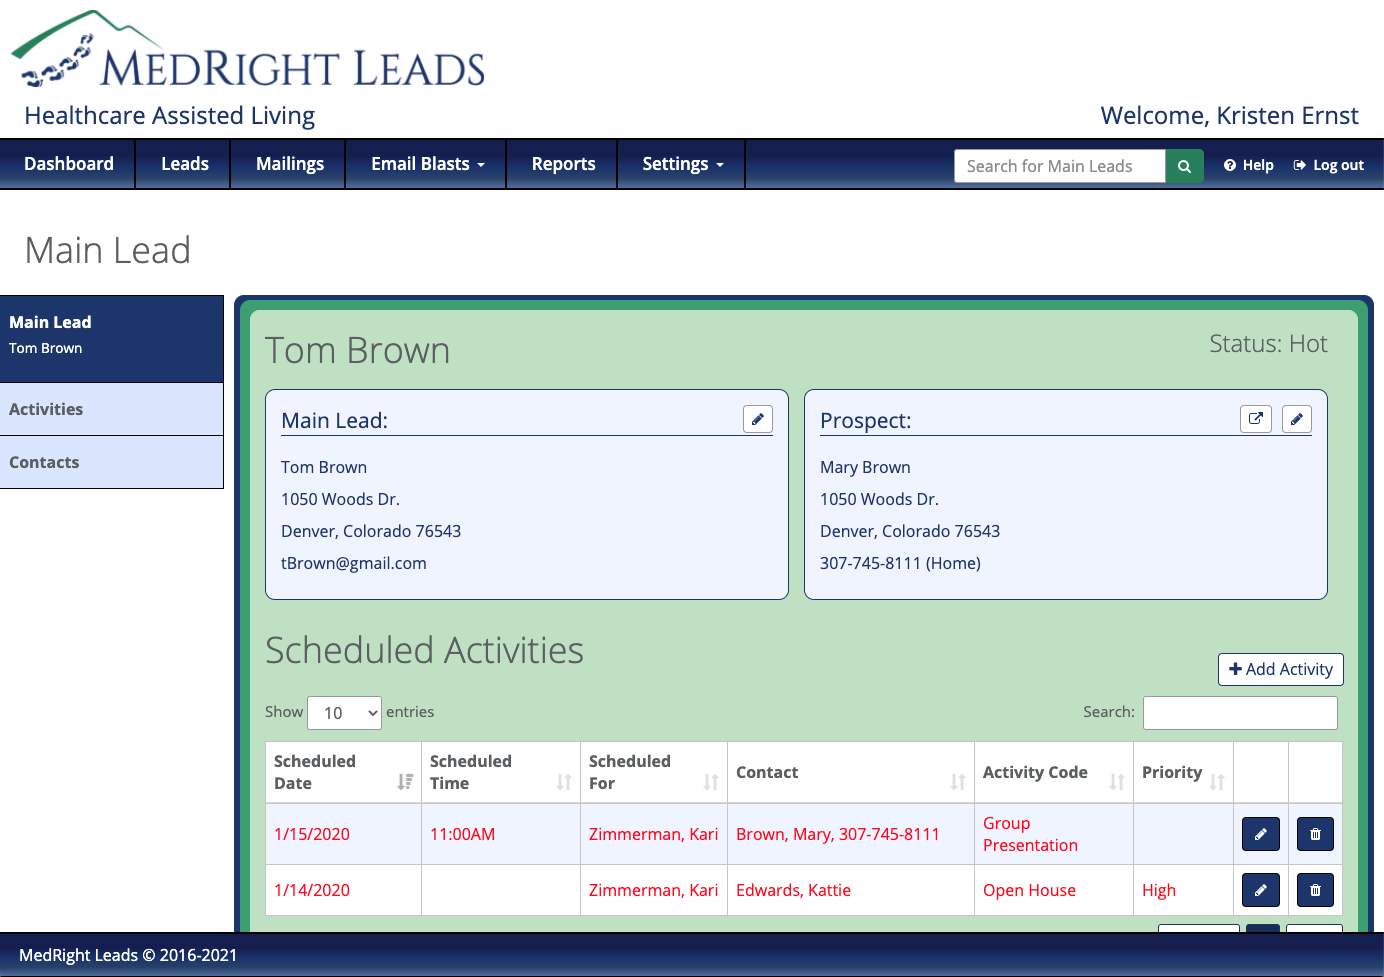Edit the Main Lead details pencil icon

point(758,419)
